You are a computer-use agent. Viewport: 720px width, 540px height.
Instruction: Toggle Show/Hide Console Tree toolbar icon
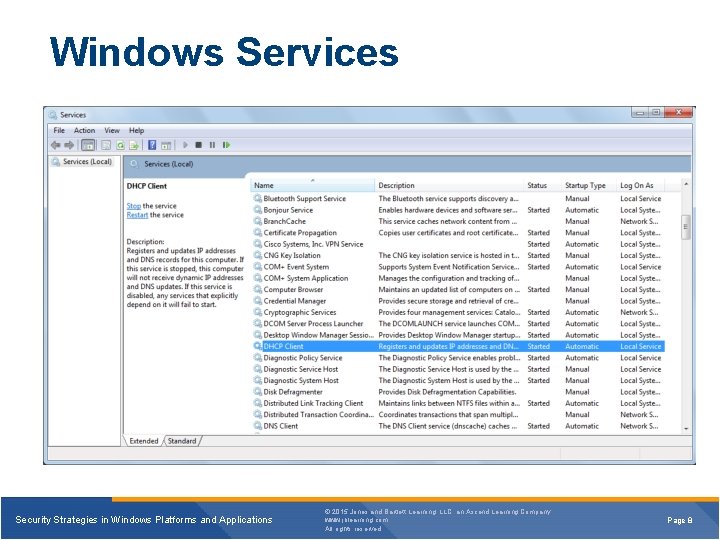pyautogui.click(x=88, y=145)
